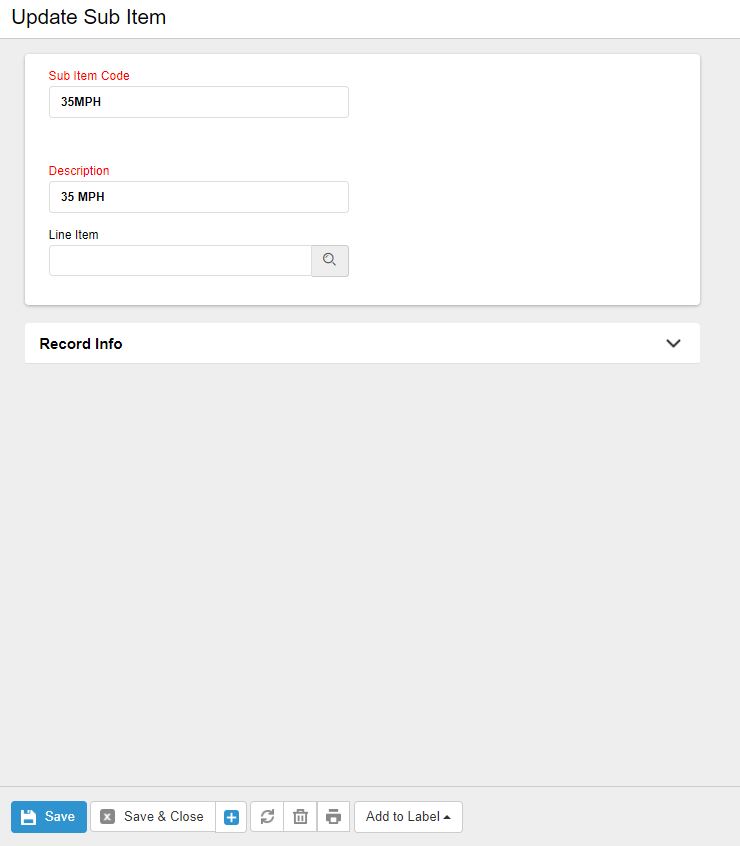
Task: Print the record via the printer icon
Action: tap(333, 817)
